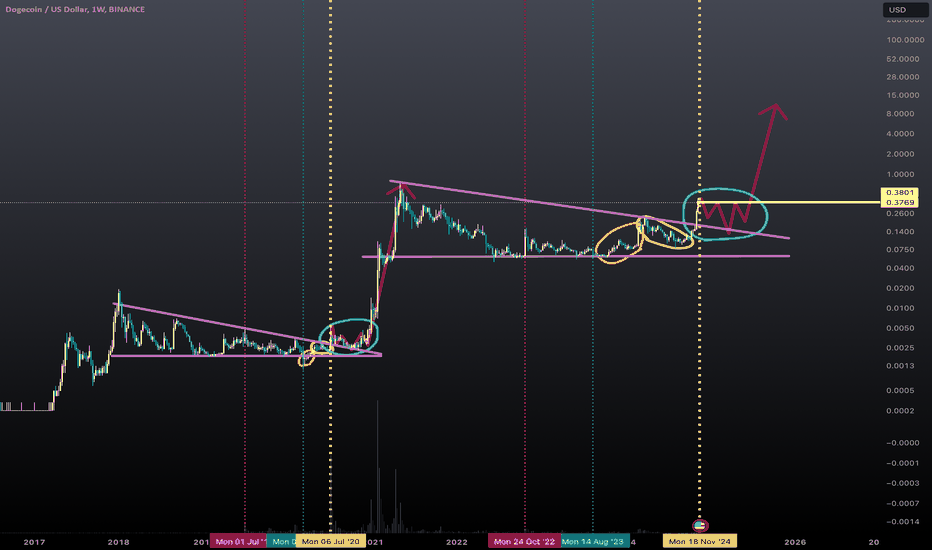
Task: Click the 0.1400 price axis value
Action: tap(900, 231)
